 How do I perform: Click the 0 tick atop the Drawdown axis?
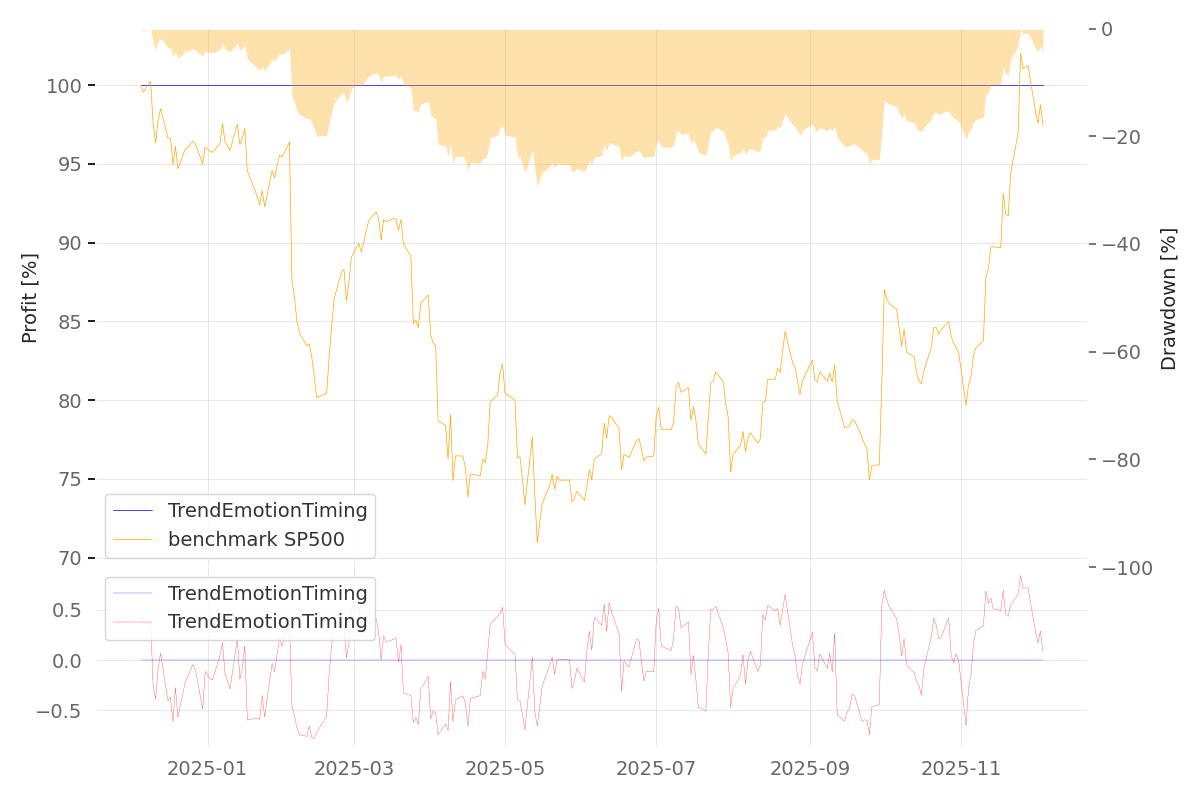(x=1107, y=29)
